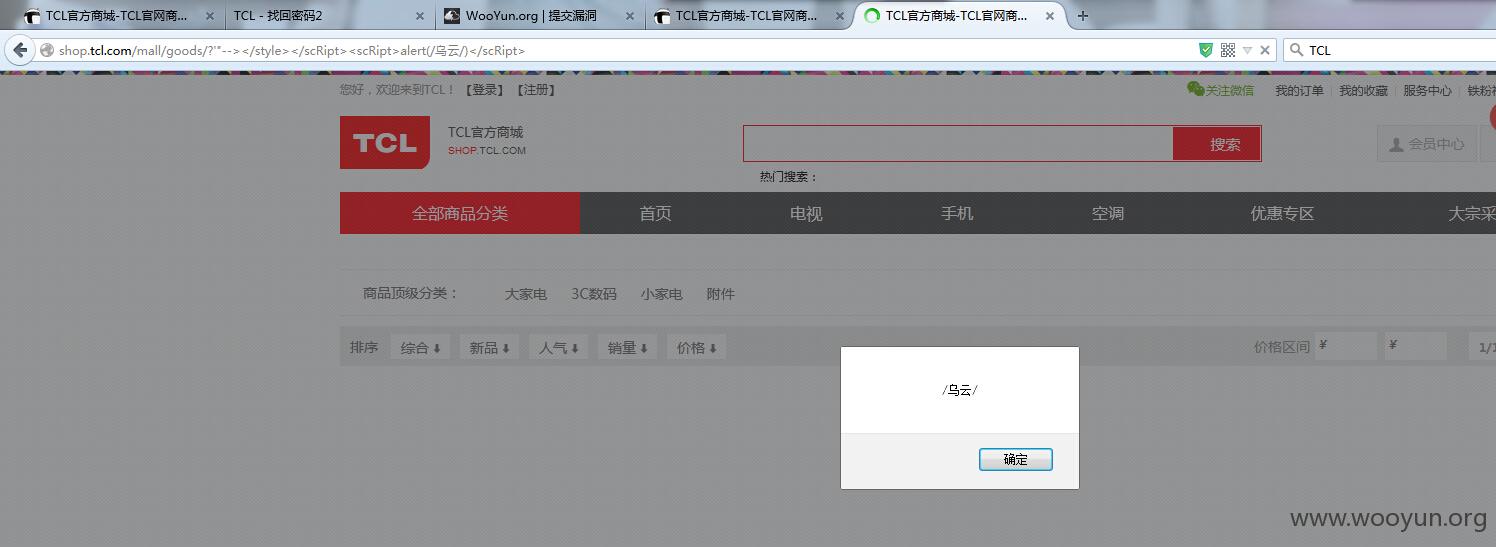Switch to the fourth tab TCL官方商城
Screen dimensions: 1496x547
pos(750,16)
